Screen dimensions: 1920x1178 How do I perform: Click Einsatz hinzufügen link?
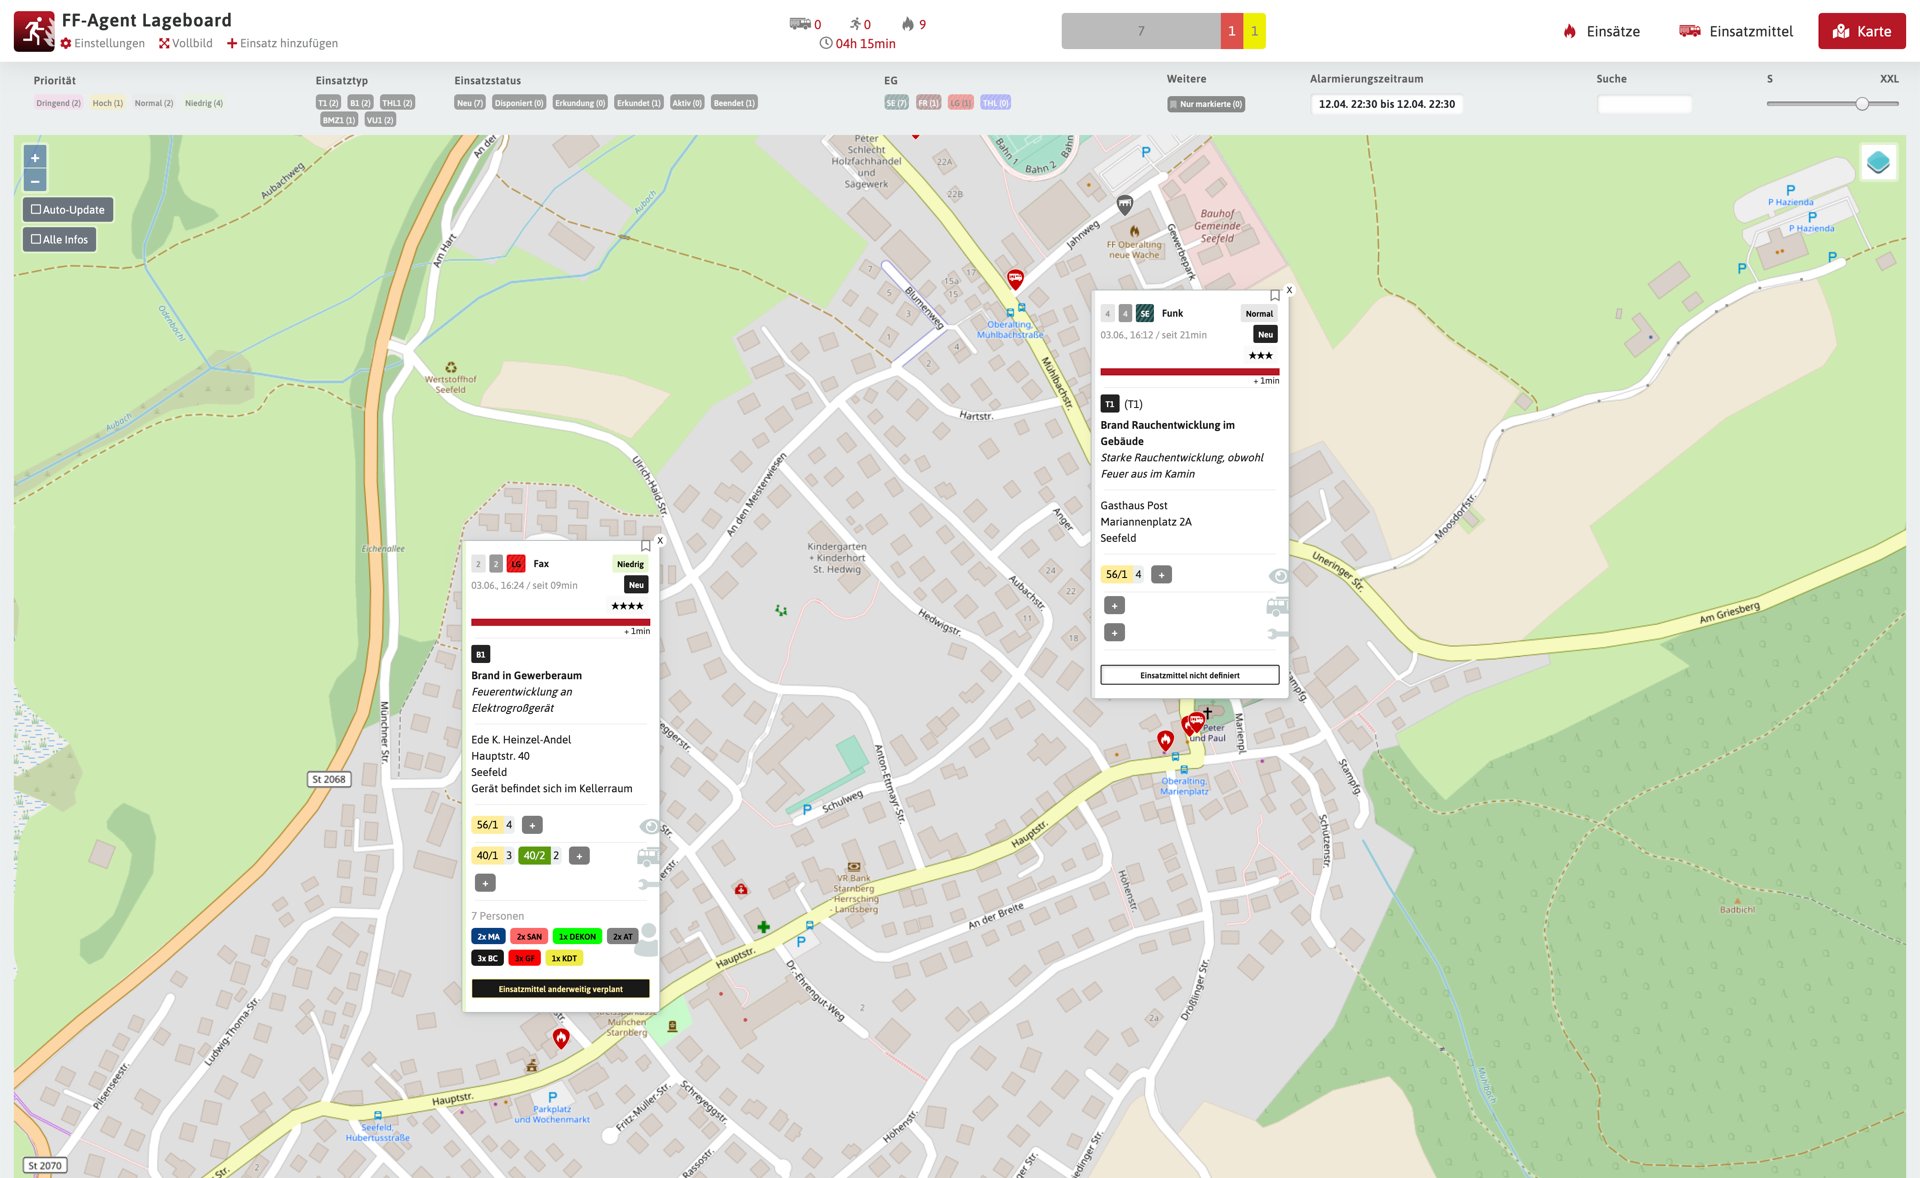282,43
